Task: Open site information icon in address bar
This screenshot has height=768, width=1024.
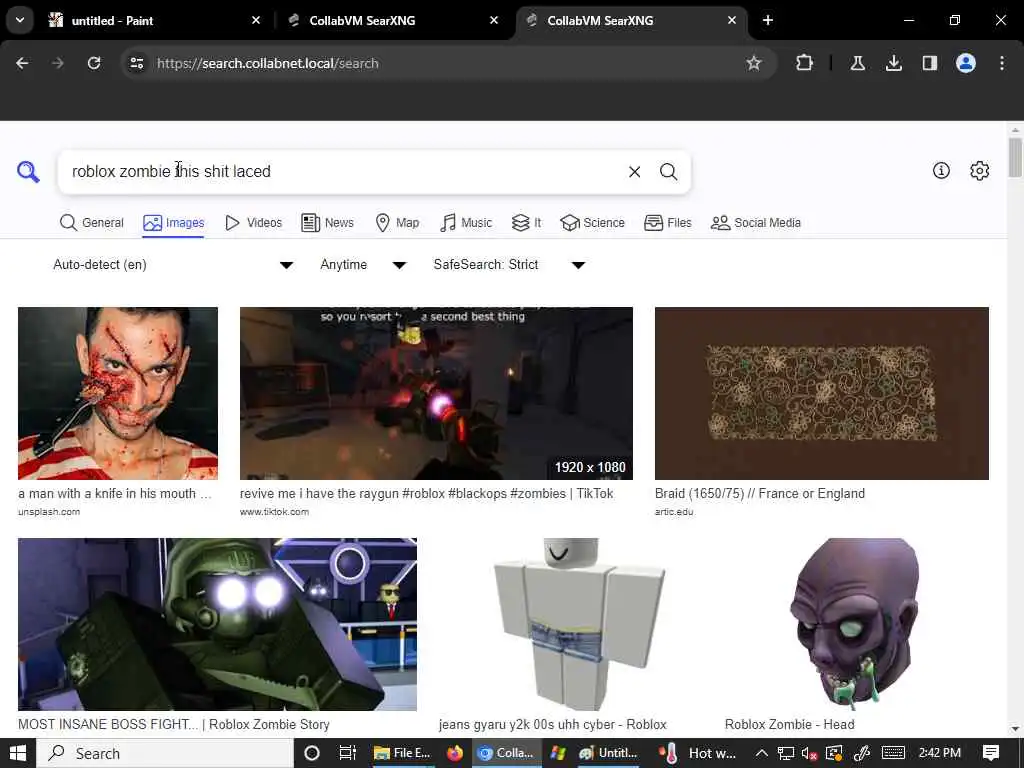Action: (136, 63)
